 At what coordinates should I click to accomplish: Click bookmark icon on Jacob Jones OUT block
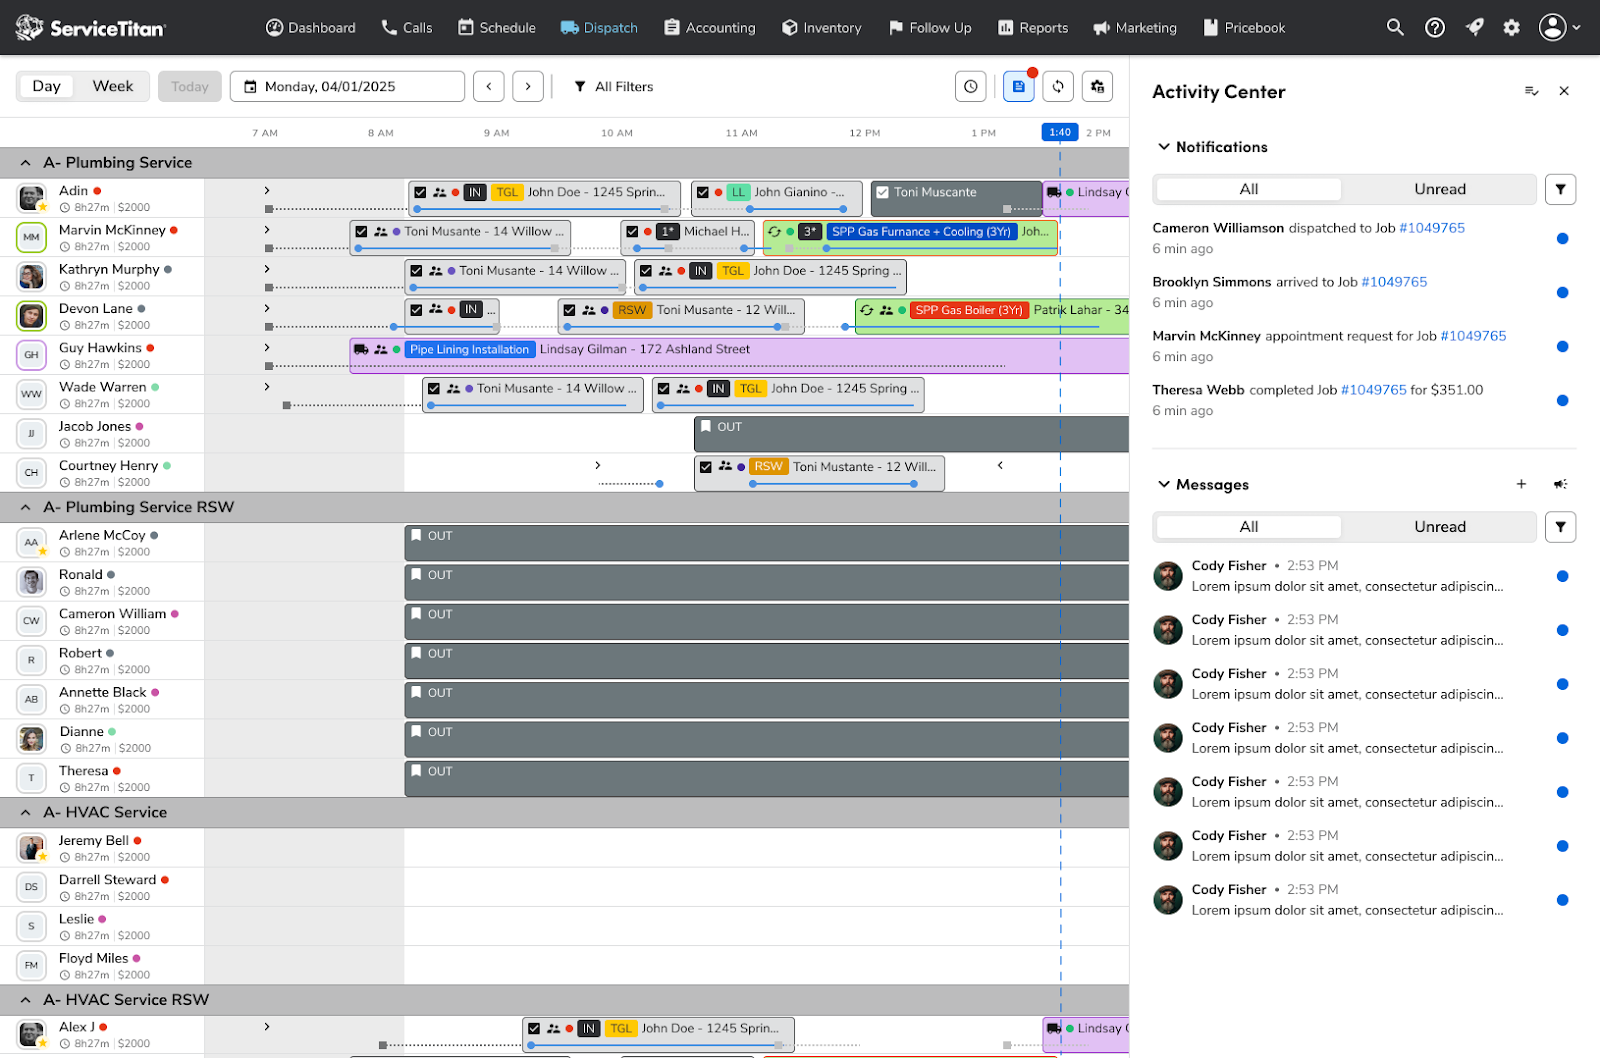coord(706,427)
